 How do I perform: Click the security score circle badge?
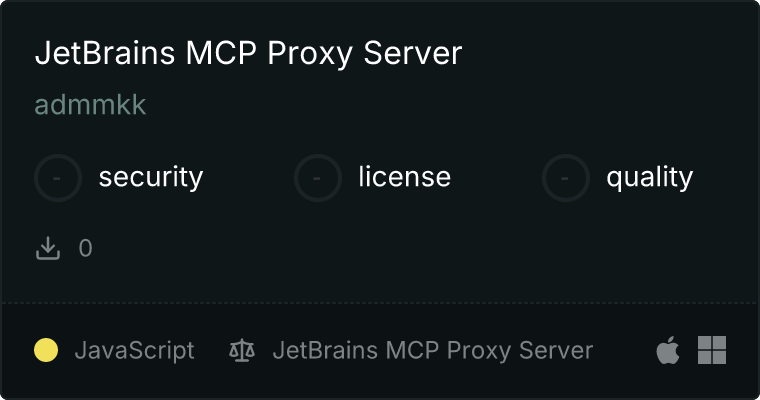click(58, 178)
